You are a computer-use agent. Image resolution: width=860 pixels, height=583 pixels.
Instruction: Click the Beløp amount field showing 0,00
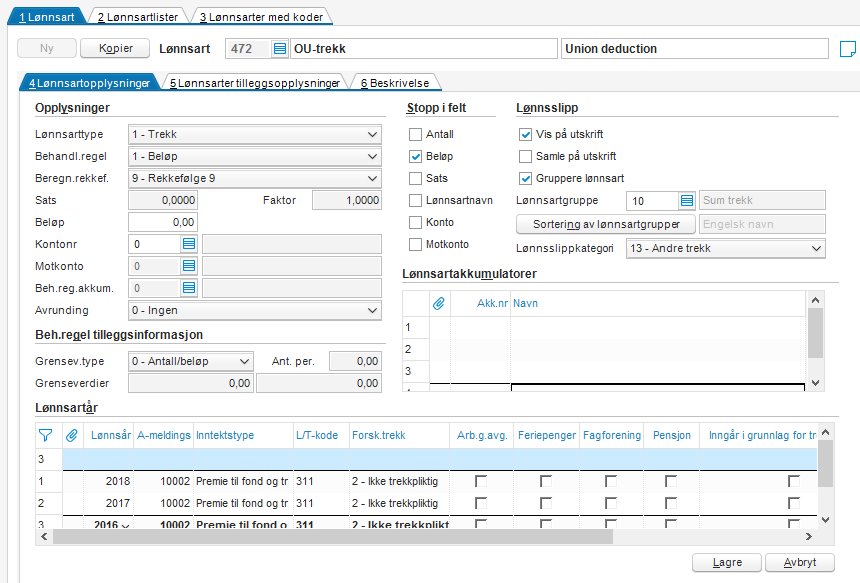point(163,222)
